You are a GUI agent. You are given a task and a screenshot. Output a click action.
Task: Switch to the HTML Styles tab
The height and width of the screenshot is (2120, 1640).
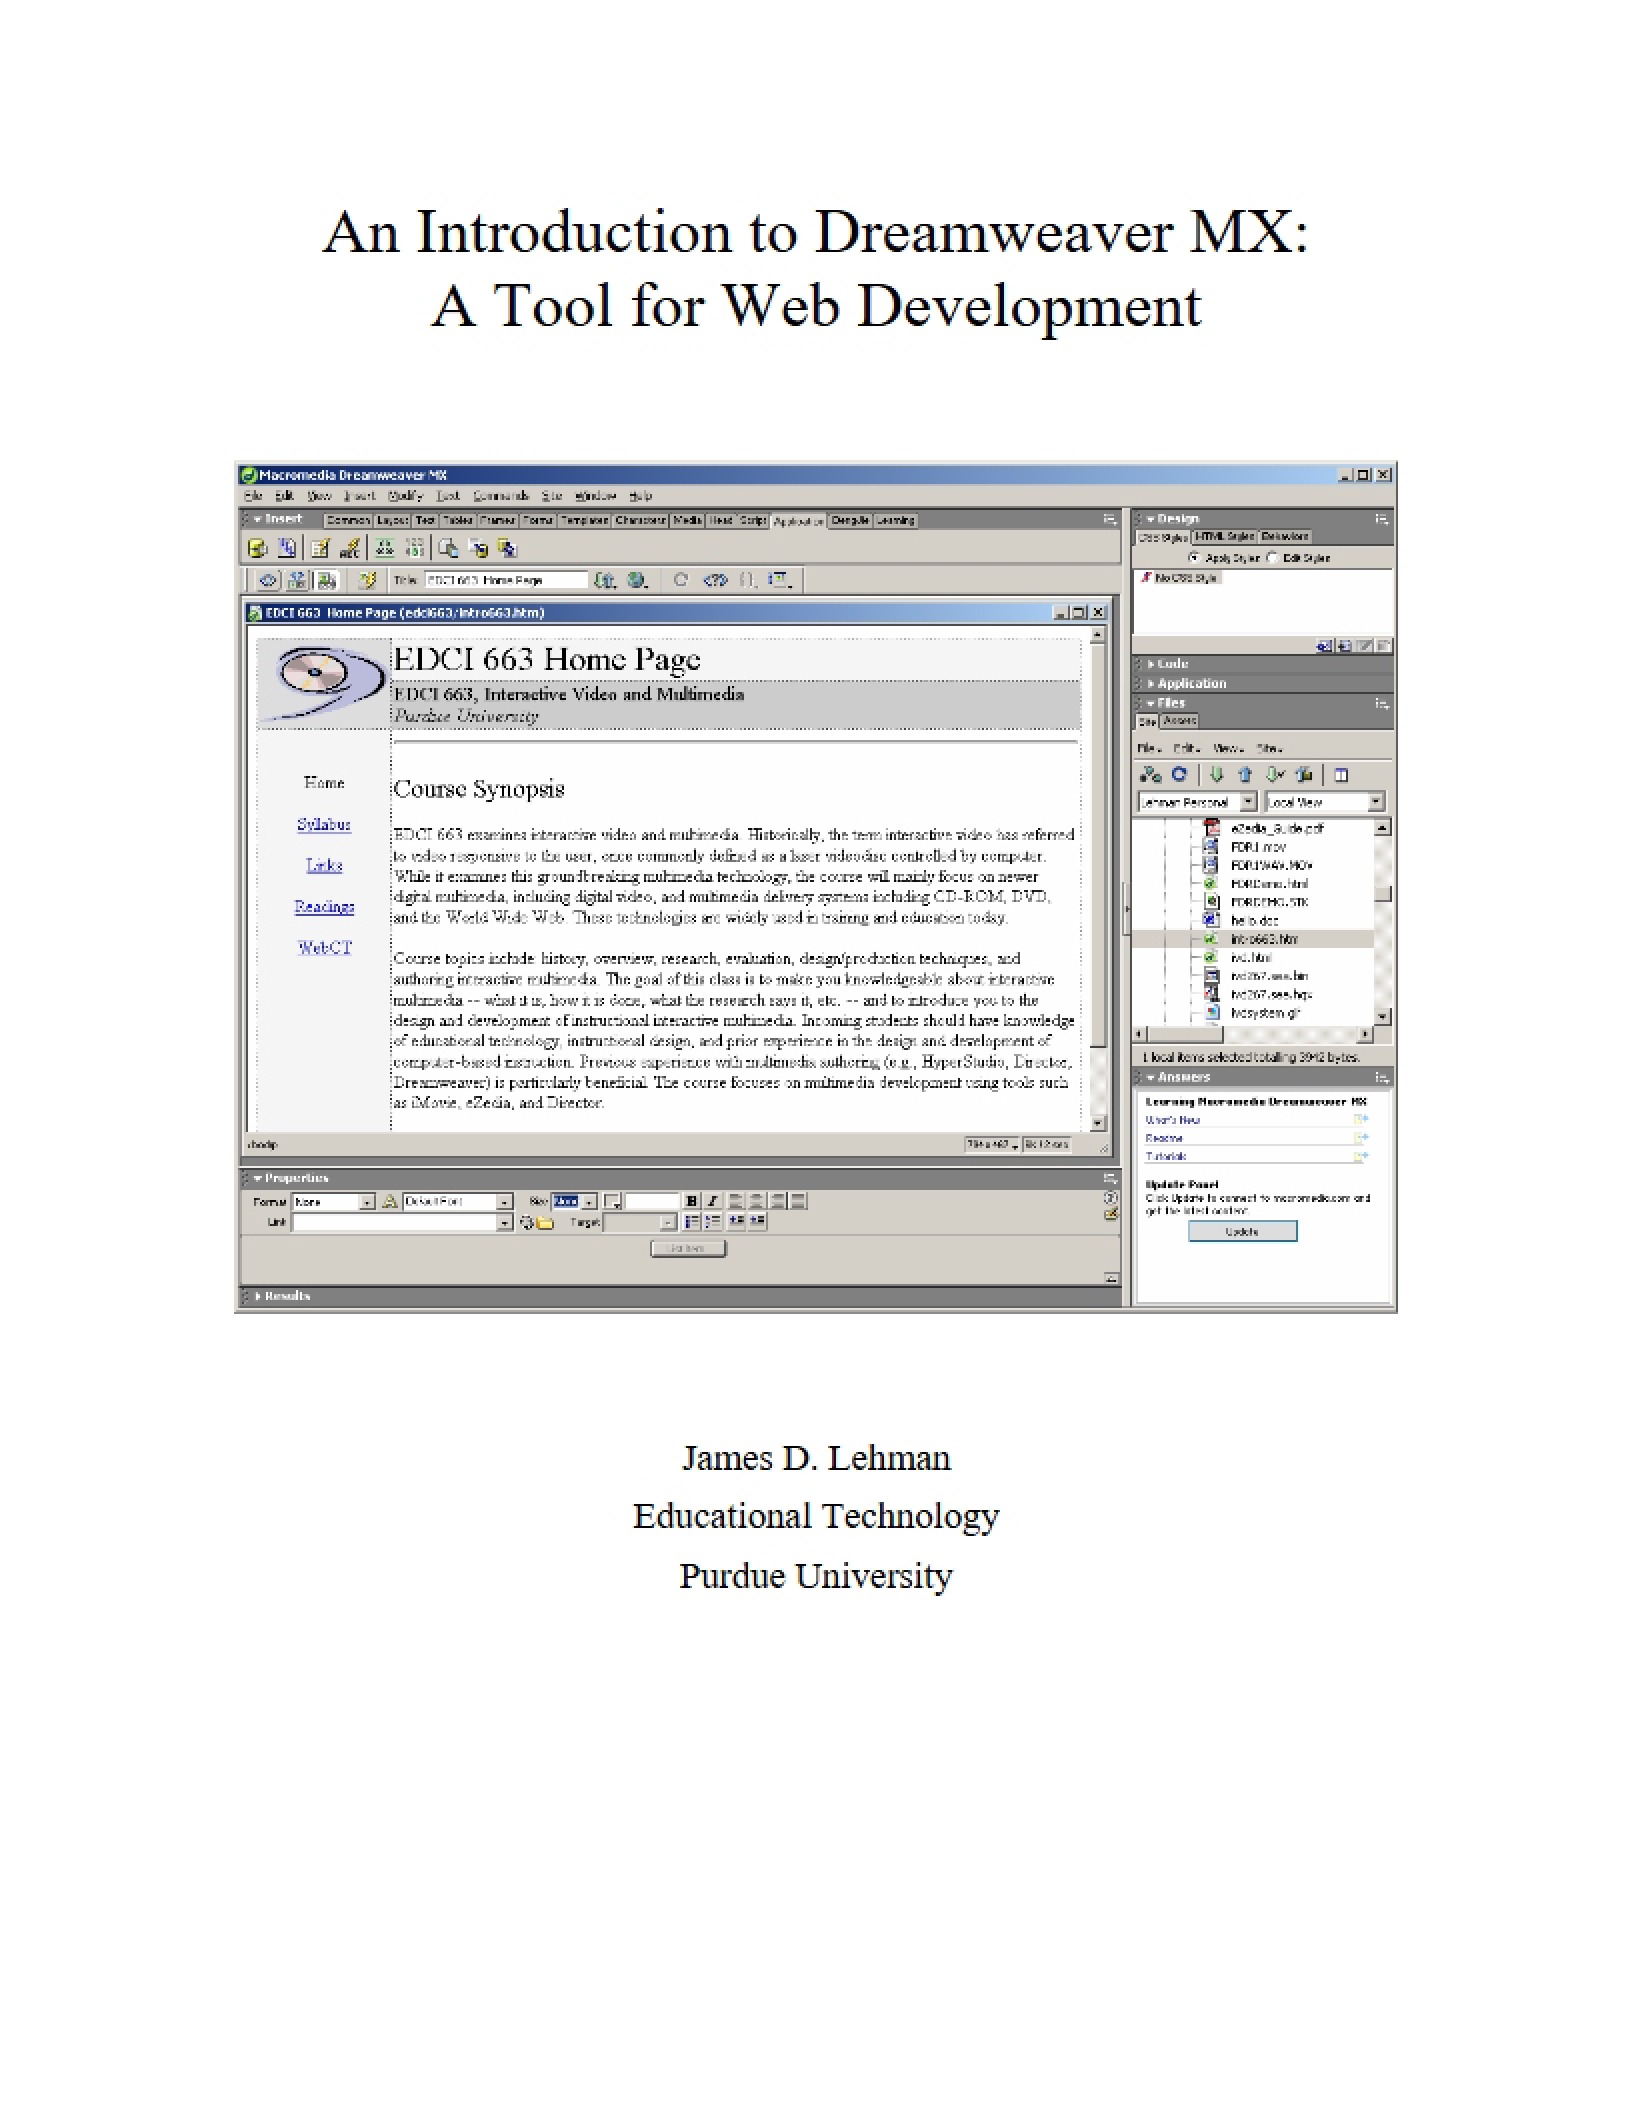1225,536
